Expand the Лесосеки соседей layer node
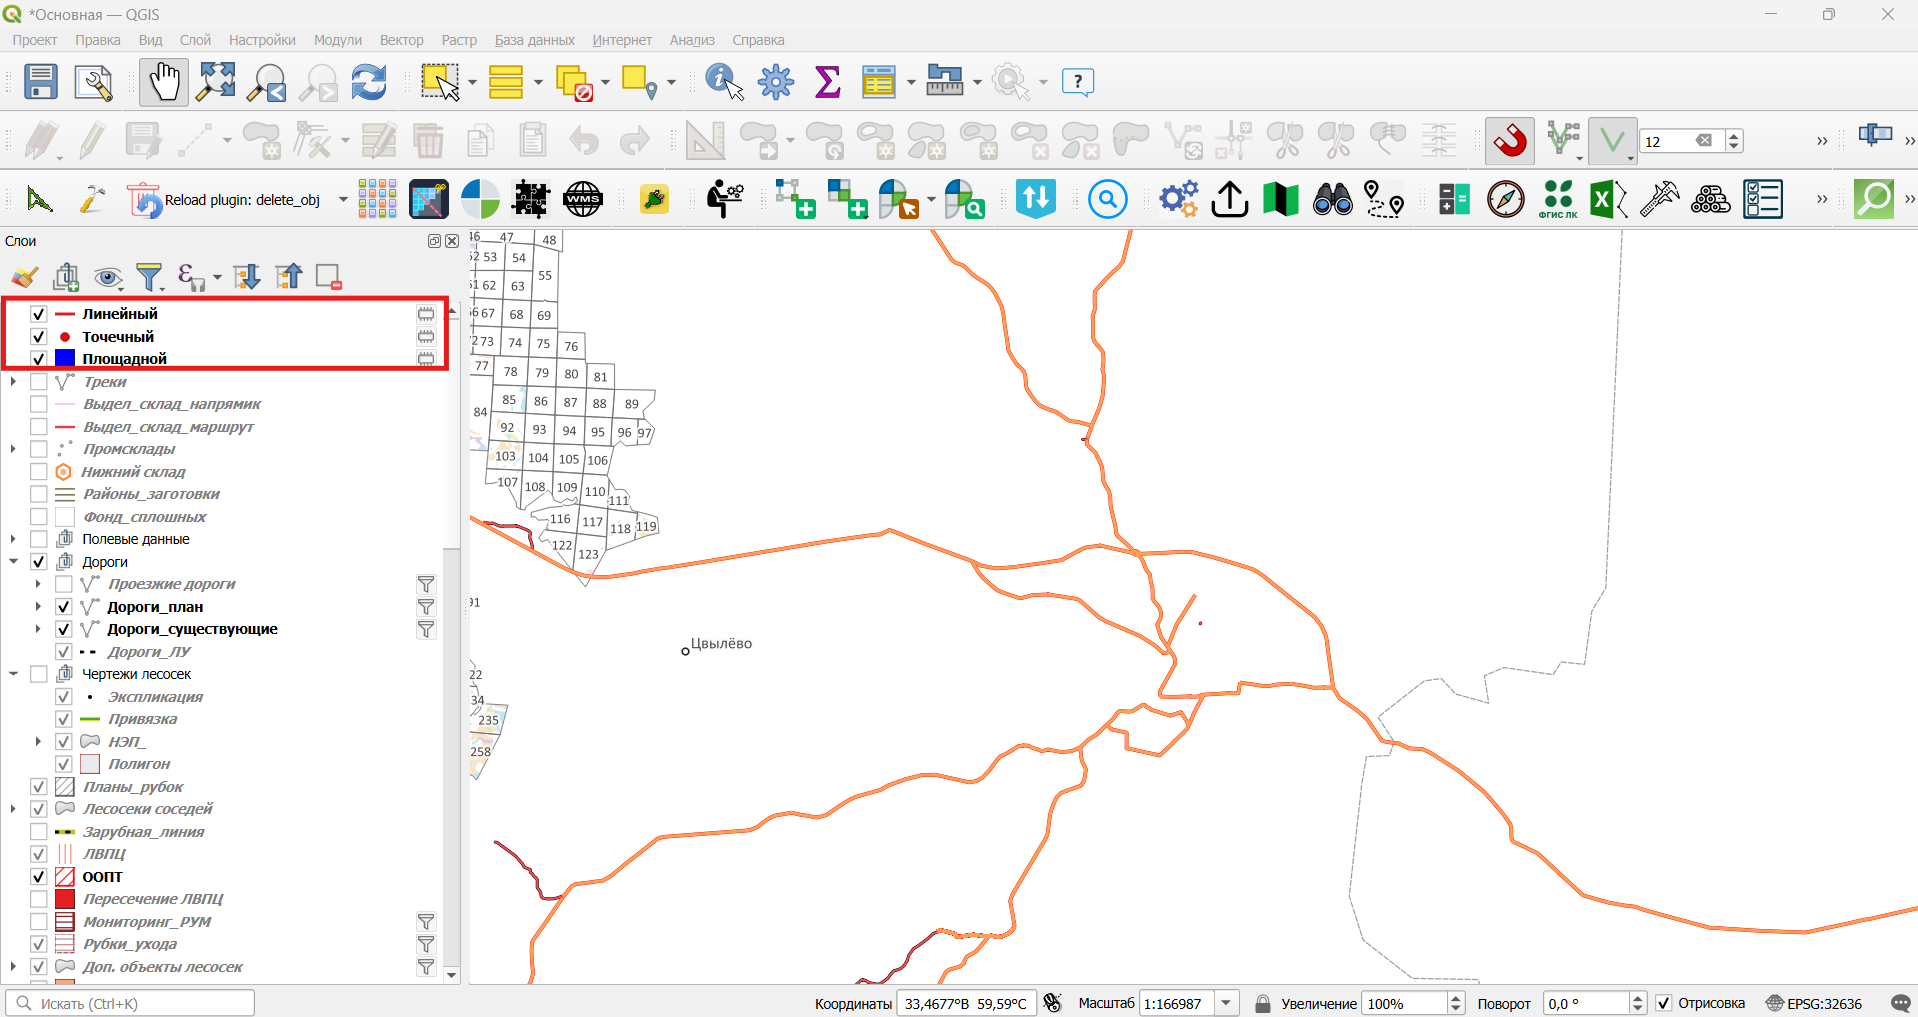 point(13,809)
